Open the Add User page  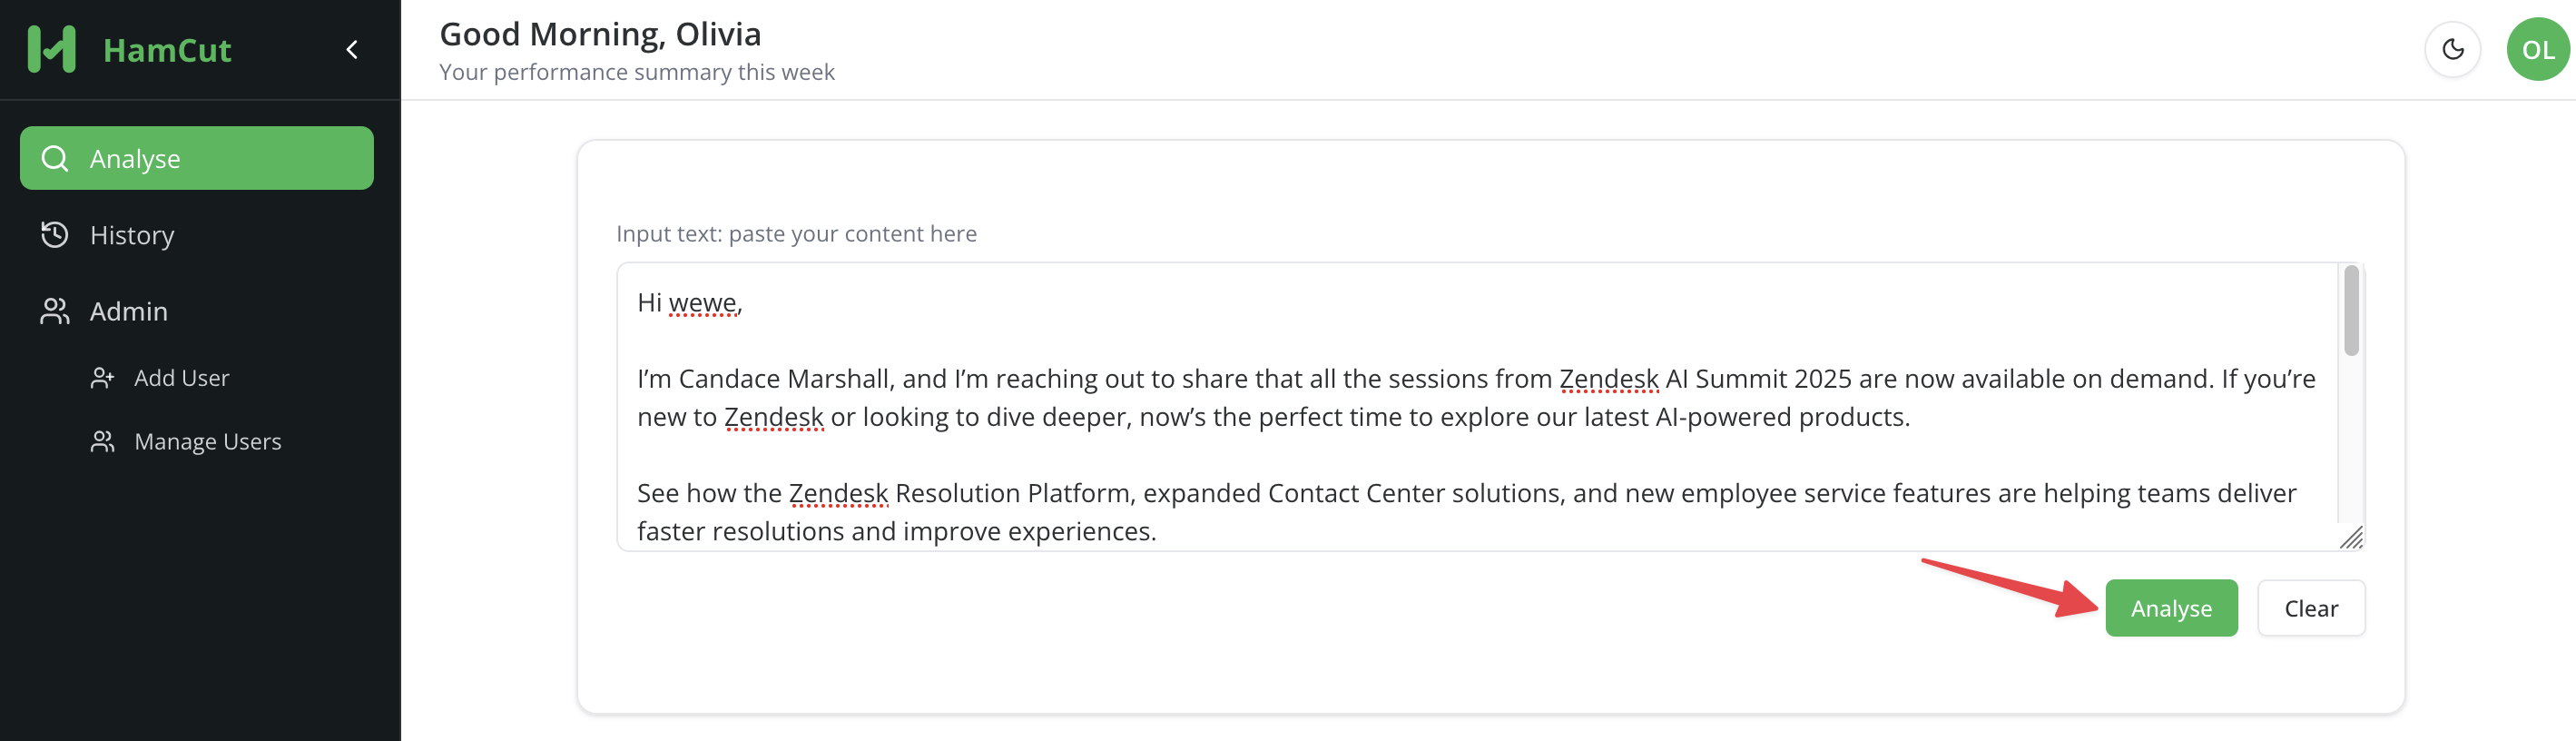[182, 378]
